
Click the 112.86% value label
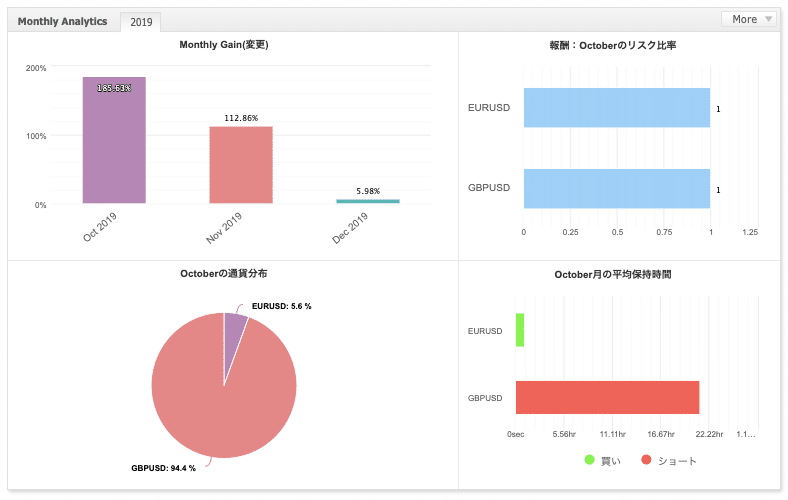coord(241,118)
